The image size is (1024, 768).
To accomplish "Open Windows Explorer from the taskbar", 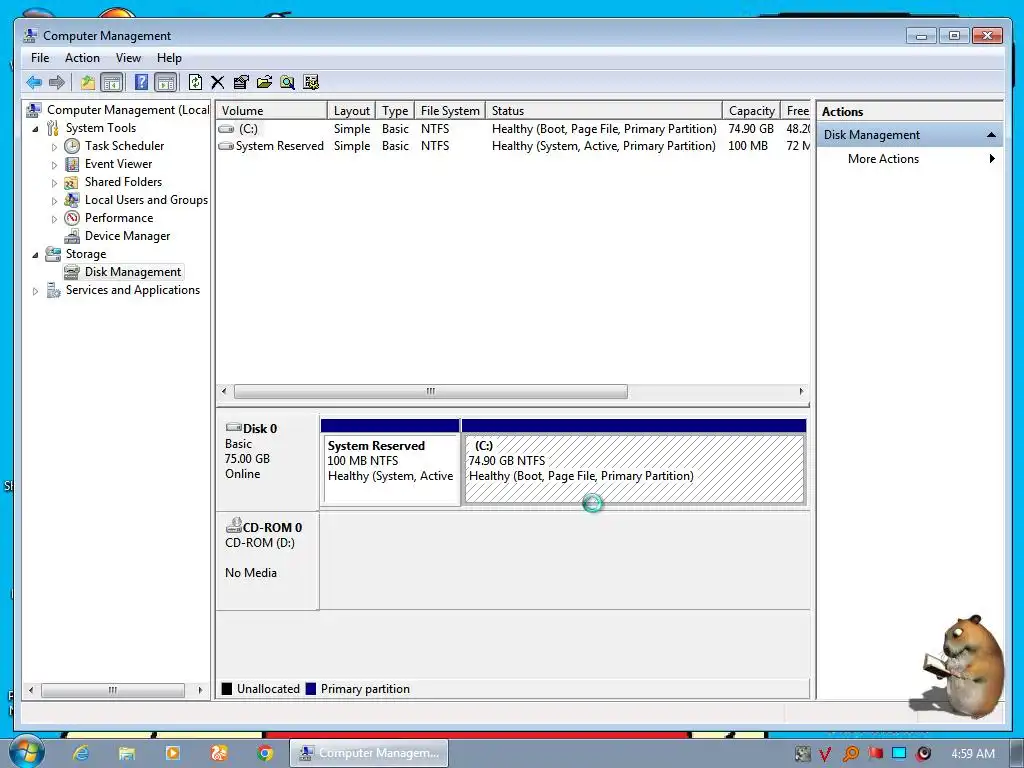I will pos(127,753).
